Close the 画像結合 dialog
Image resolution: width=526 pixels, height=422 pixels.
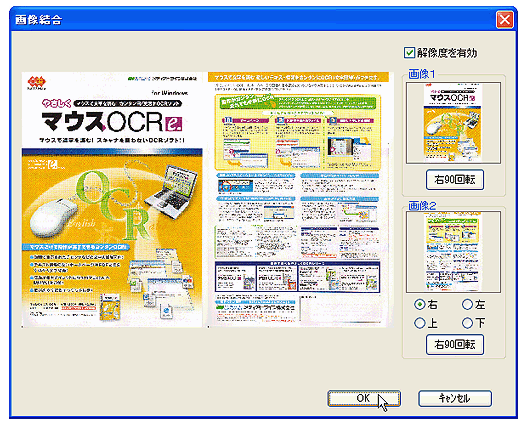(x=505, y=19)
